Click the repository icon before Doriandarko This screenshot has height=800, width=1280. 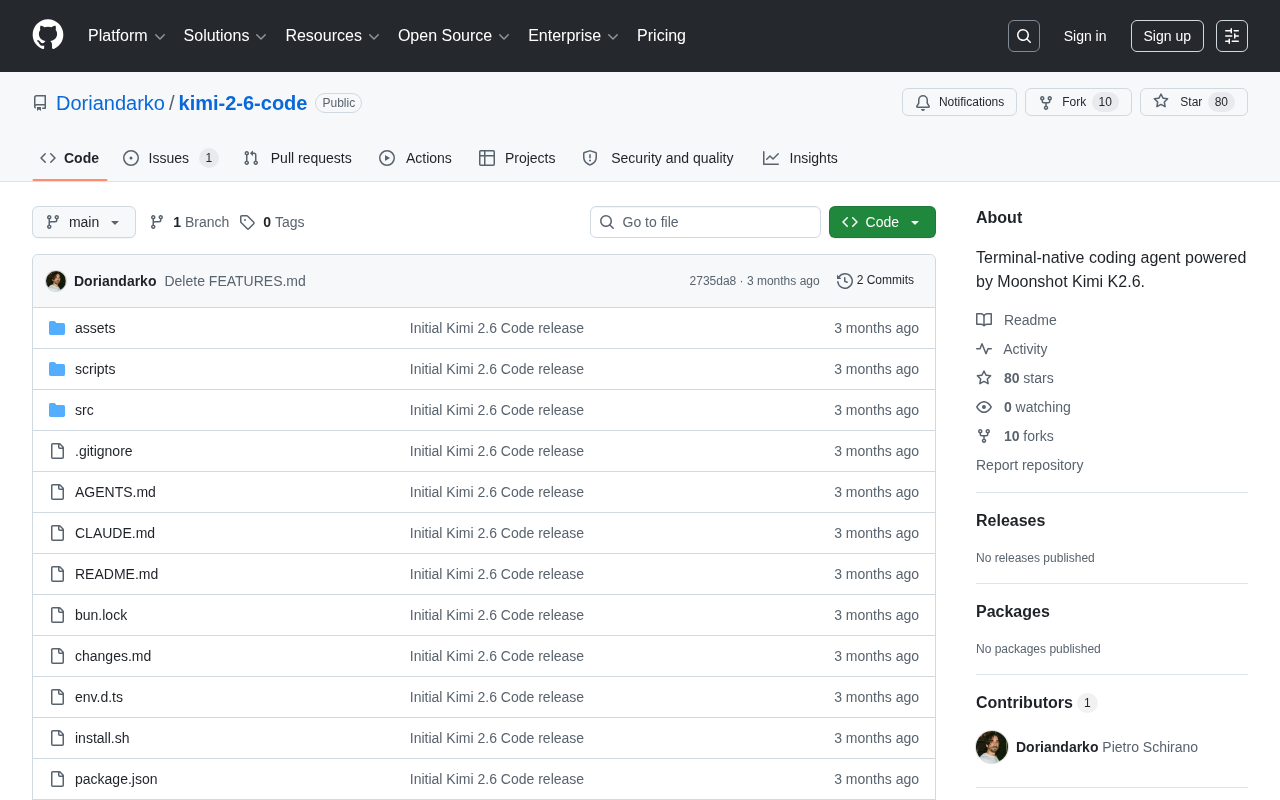click(x=40, y=103)
